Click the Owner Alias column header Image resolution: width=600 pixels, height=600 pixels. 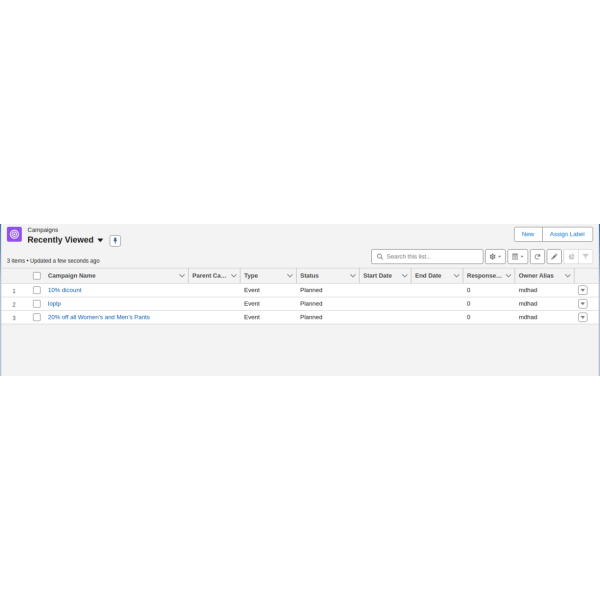(536, 276)
